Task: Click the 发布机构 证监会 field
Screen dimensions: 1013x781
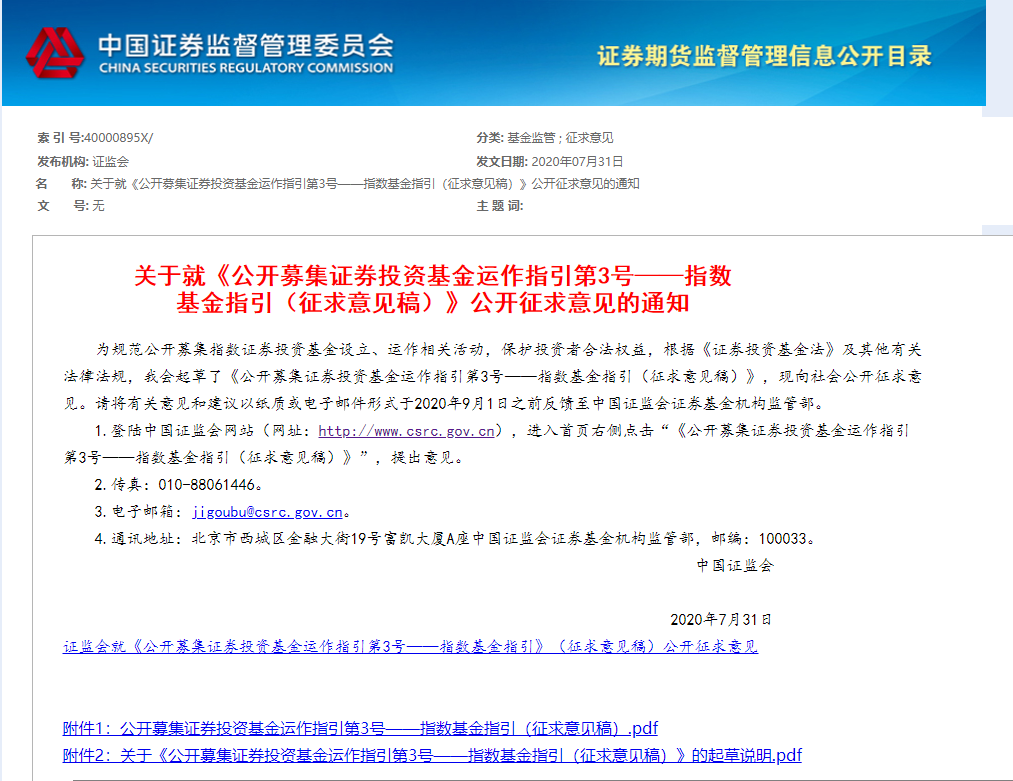Action: 83,161
